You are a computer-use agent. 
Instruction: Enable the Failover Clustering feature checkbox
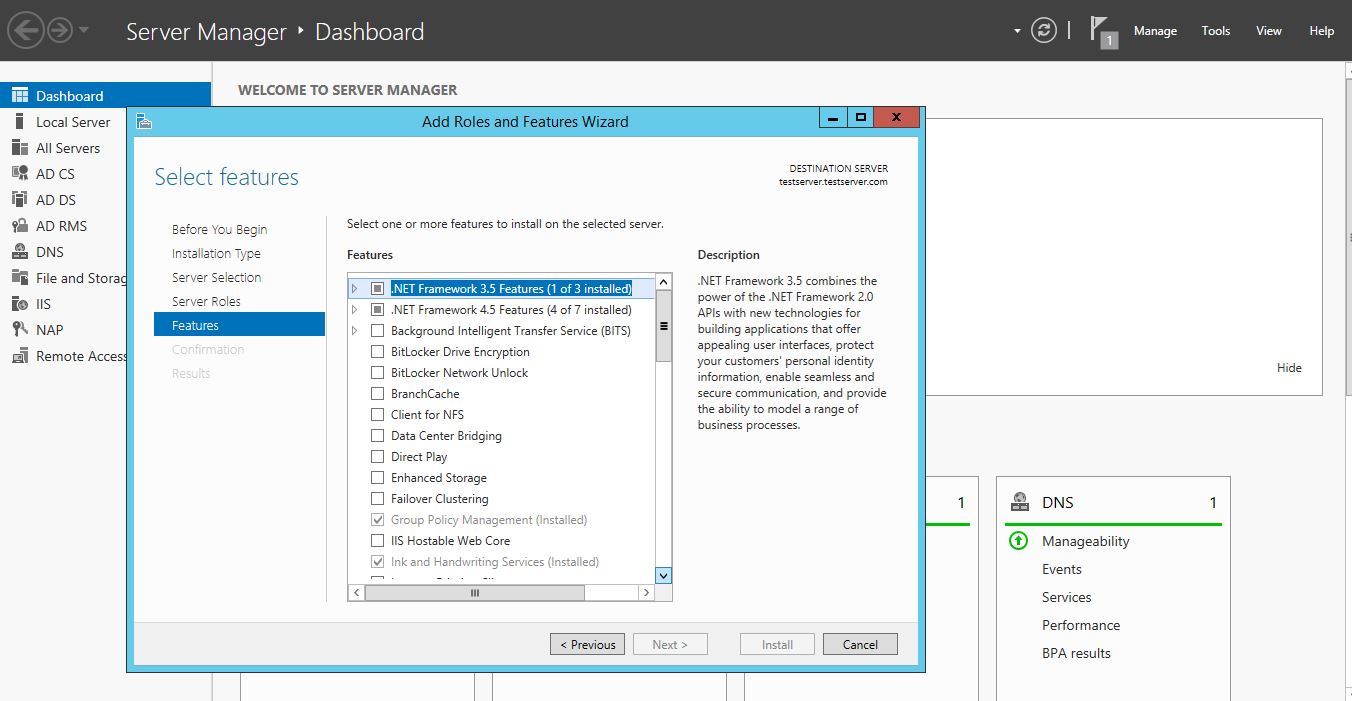377,499
